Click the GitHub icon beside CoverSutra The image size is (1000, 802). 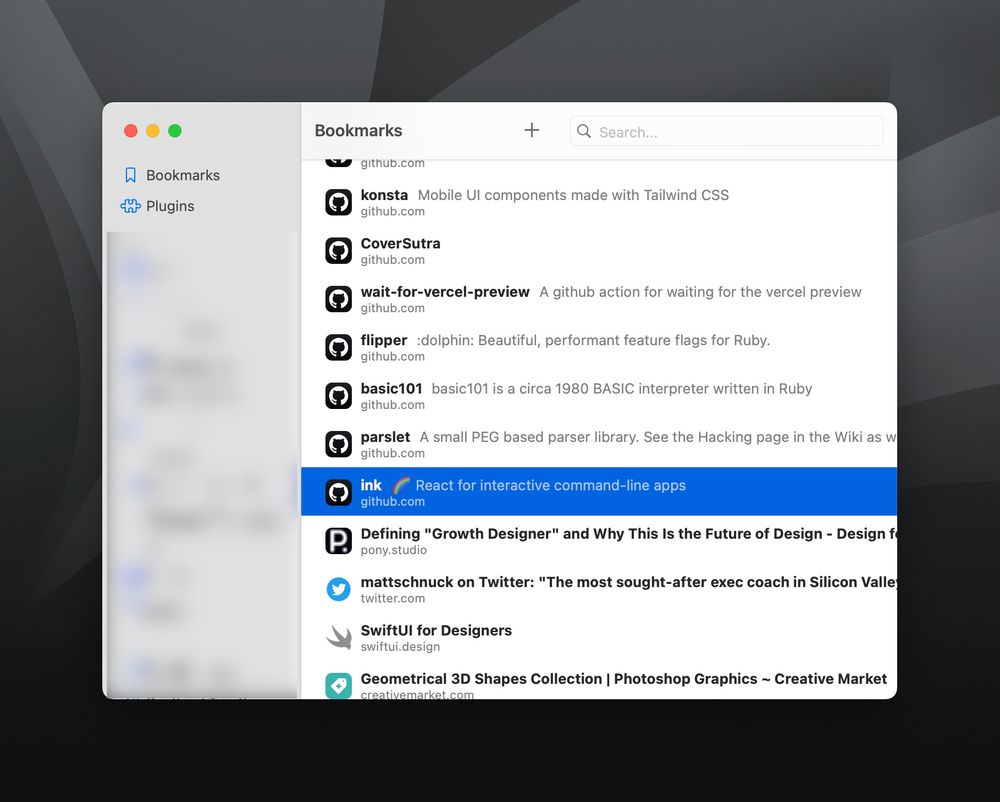pyautogui.click(x=339, y=251)
